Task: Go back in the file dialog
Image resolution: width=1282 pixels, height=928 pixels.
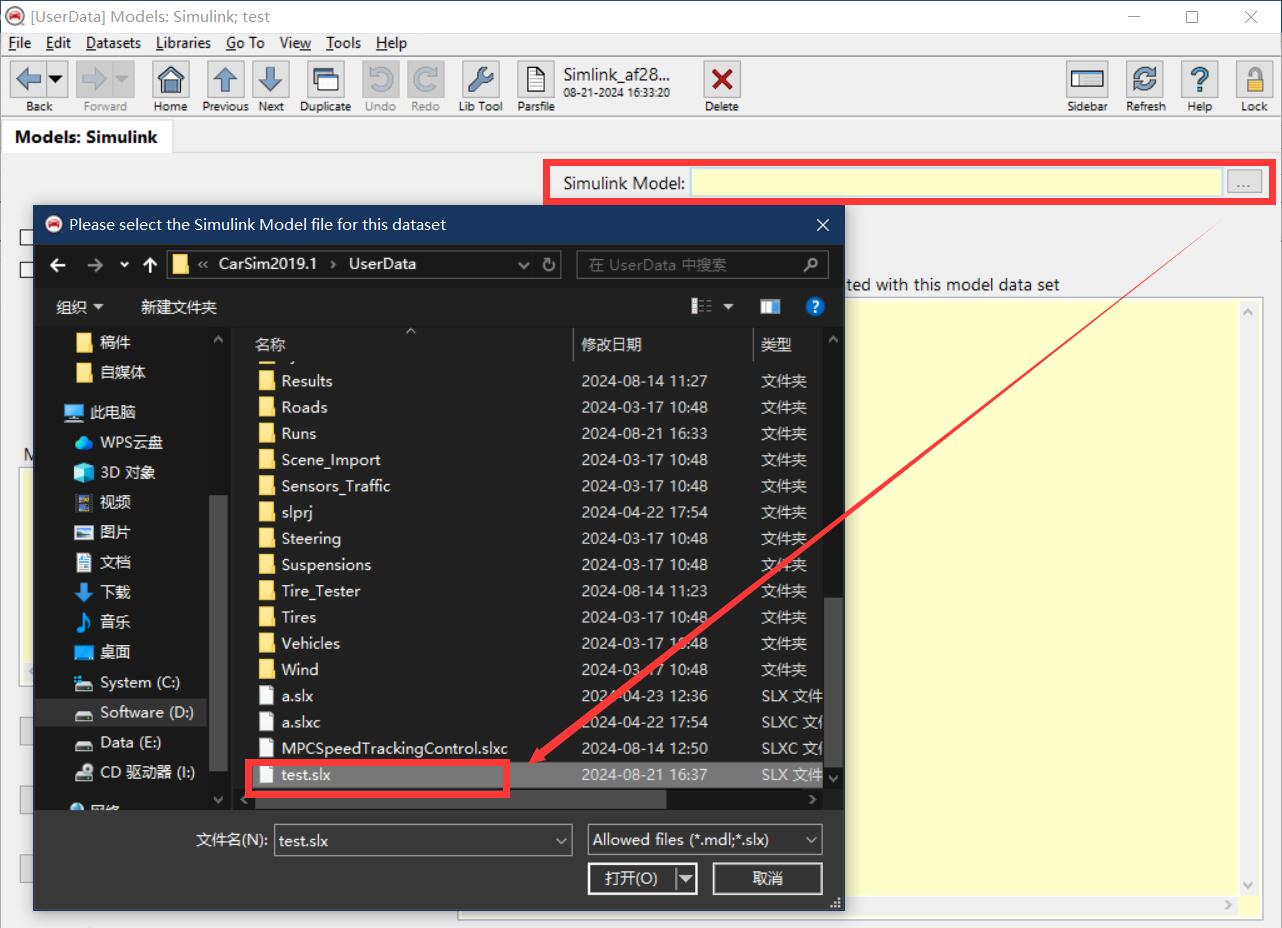Action: (x=58, y=265)
